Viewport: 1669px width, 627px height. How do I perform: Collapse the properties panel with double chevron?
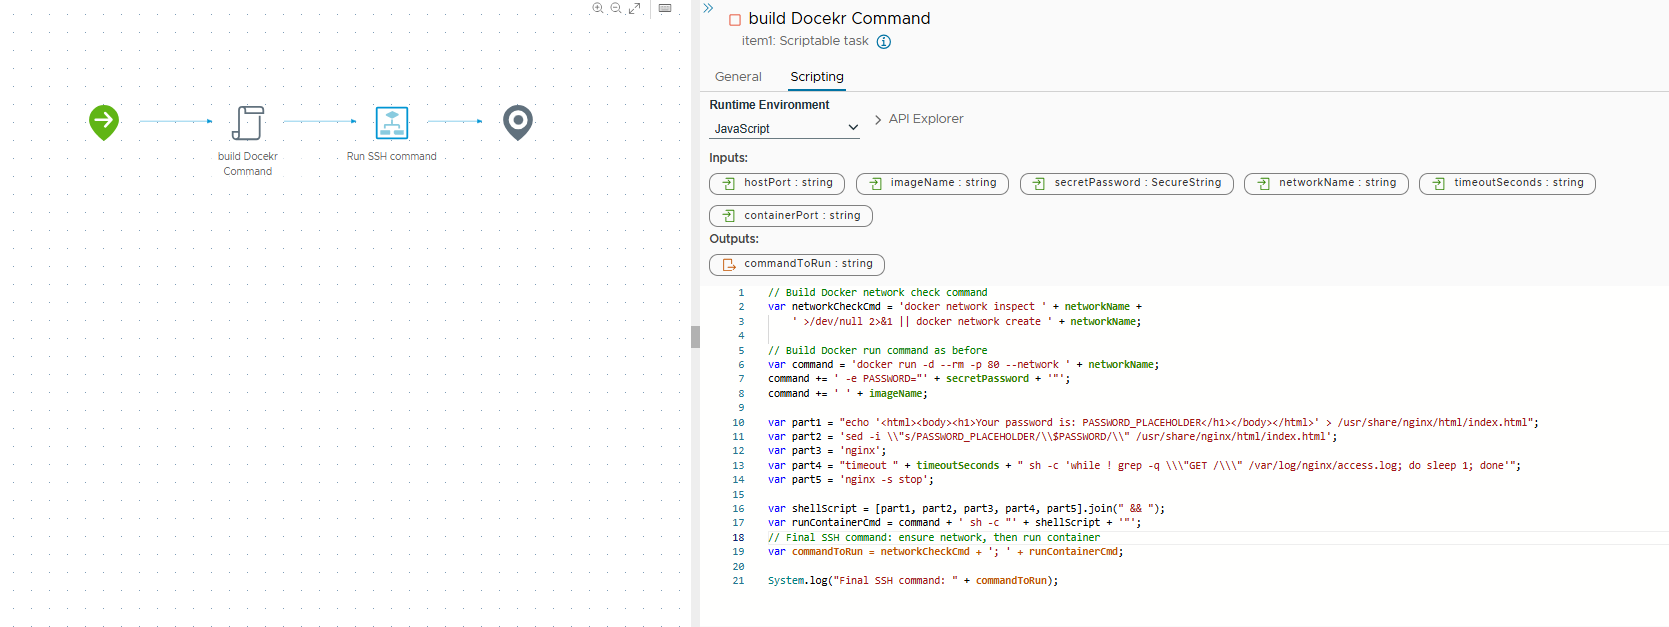[x=708, y=8]
